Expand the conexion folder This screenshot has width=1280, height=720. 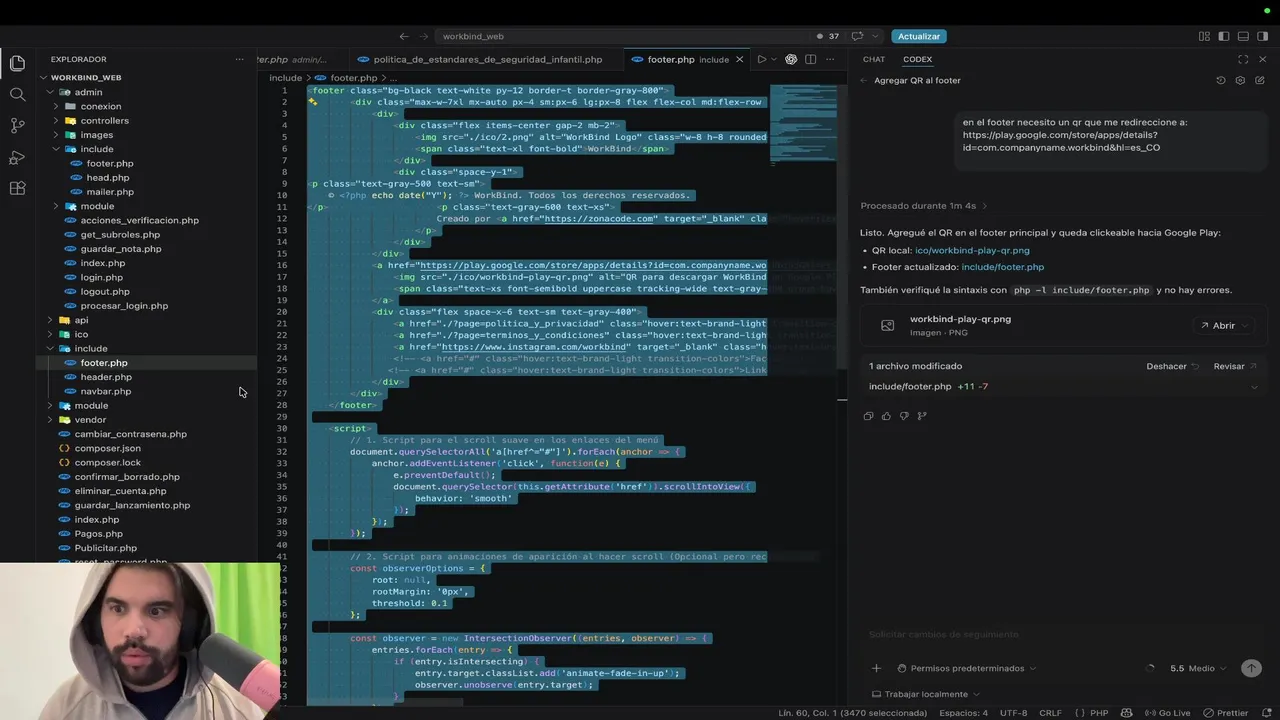pos(100,106)
